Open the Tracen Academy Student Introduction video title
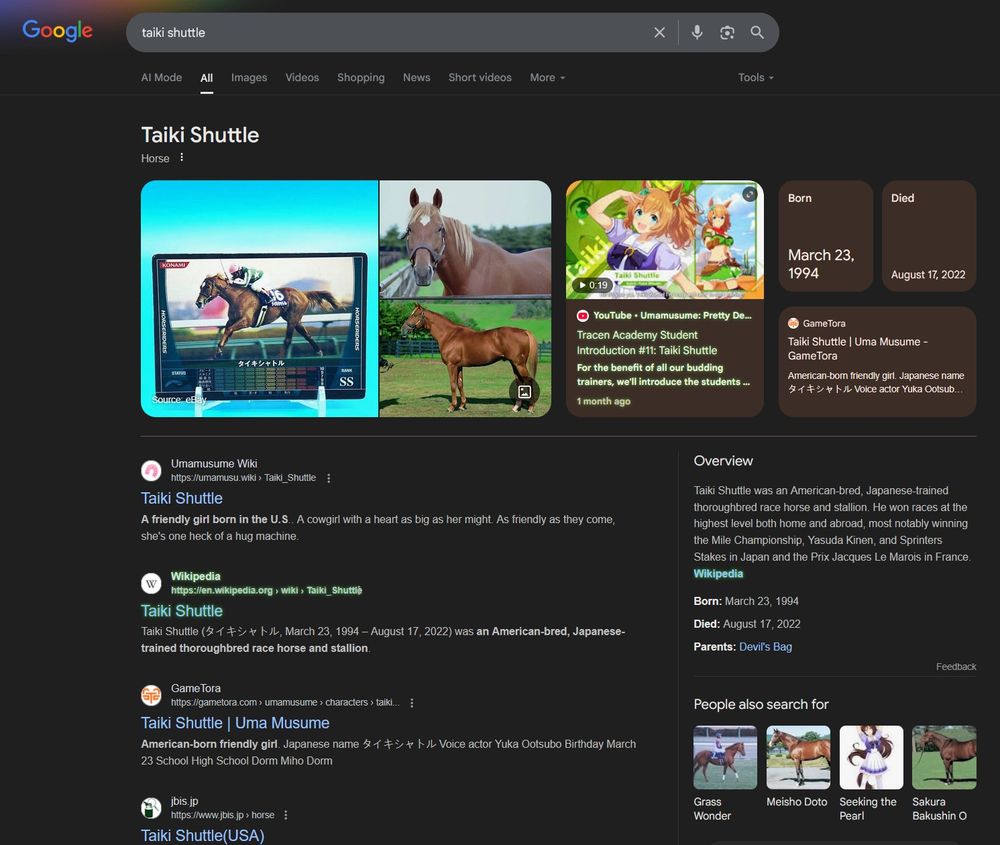Screen dimensions: 1000x845 coord(647,342)
